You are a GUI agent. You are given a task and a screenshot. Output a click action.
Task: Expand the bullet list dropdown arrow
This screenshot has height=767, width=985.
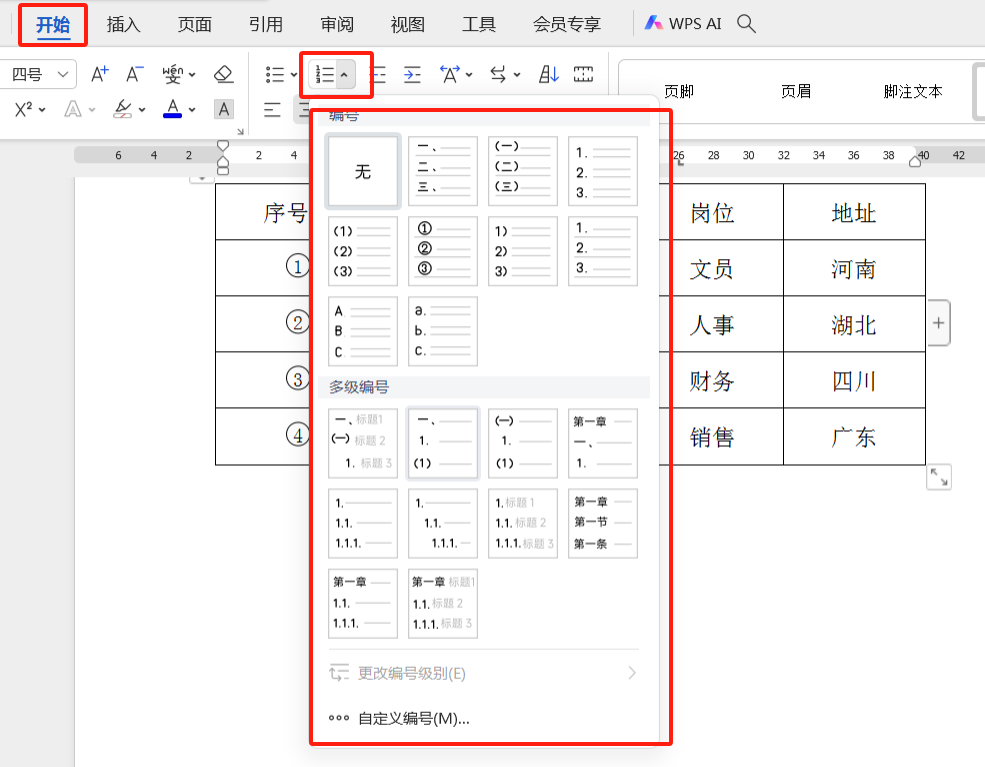coord(293,75)
